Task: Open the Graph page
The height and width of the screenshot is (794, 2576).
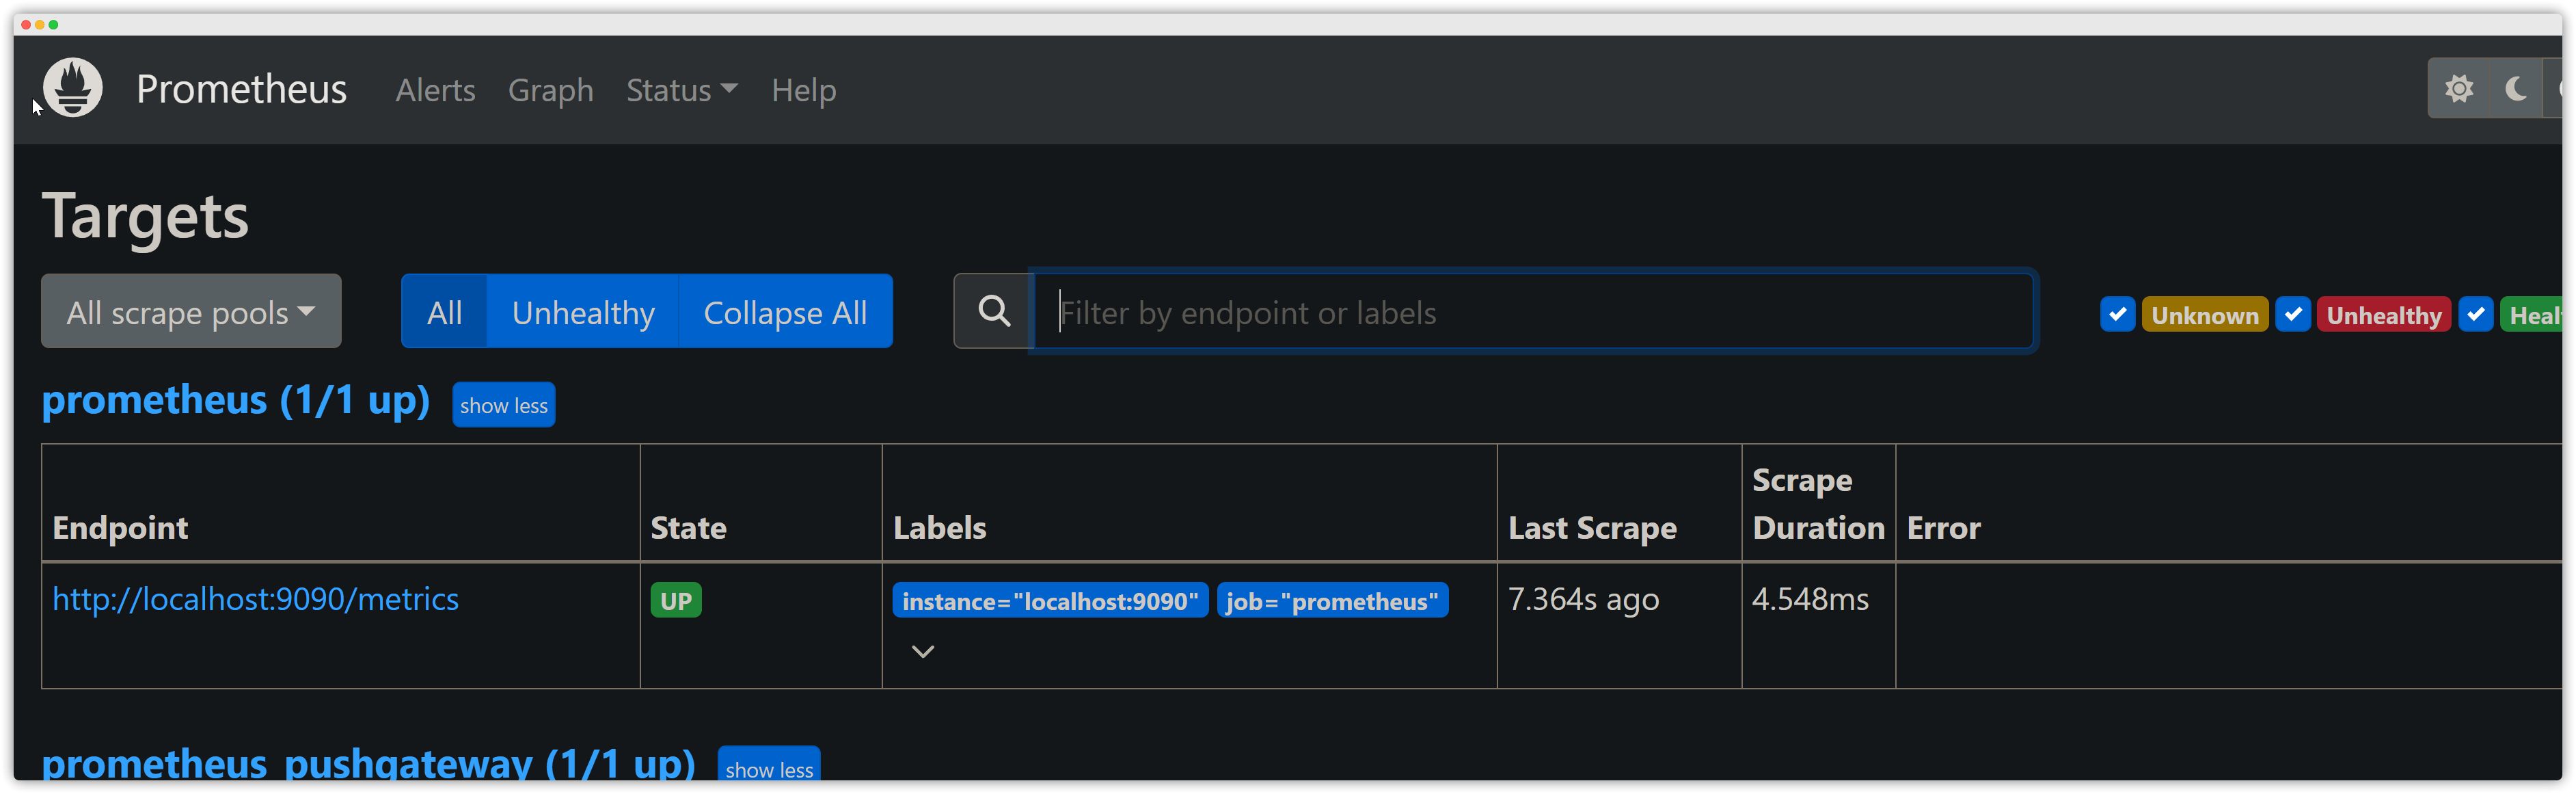Action: (550, 90)
